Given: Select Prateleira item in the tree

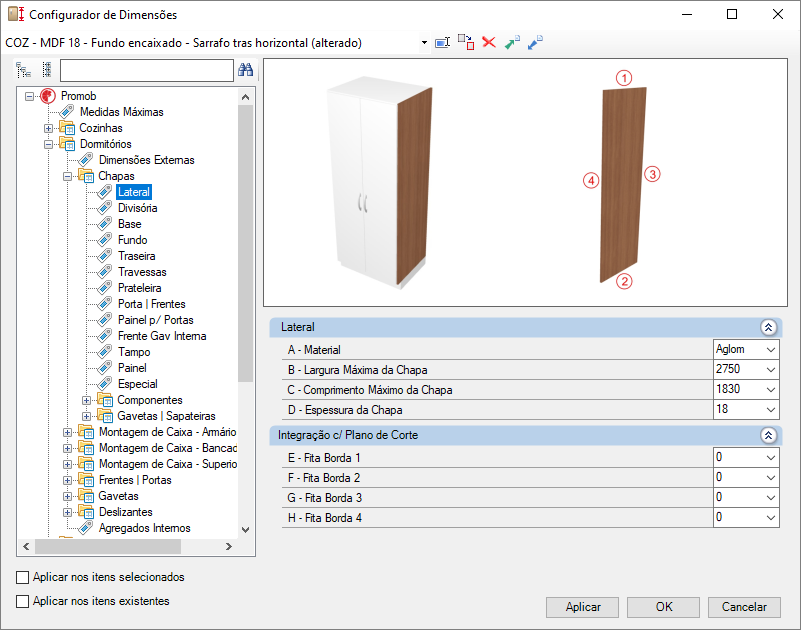Looking at the screenshot, I should coord(139,288).
